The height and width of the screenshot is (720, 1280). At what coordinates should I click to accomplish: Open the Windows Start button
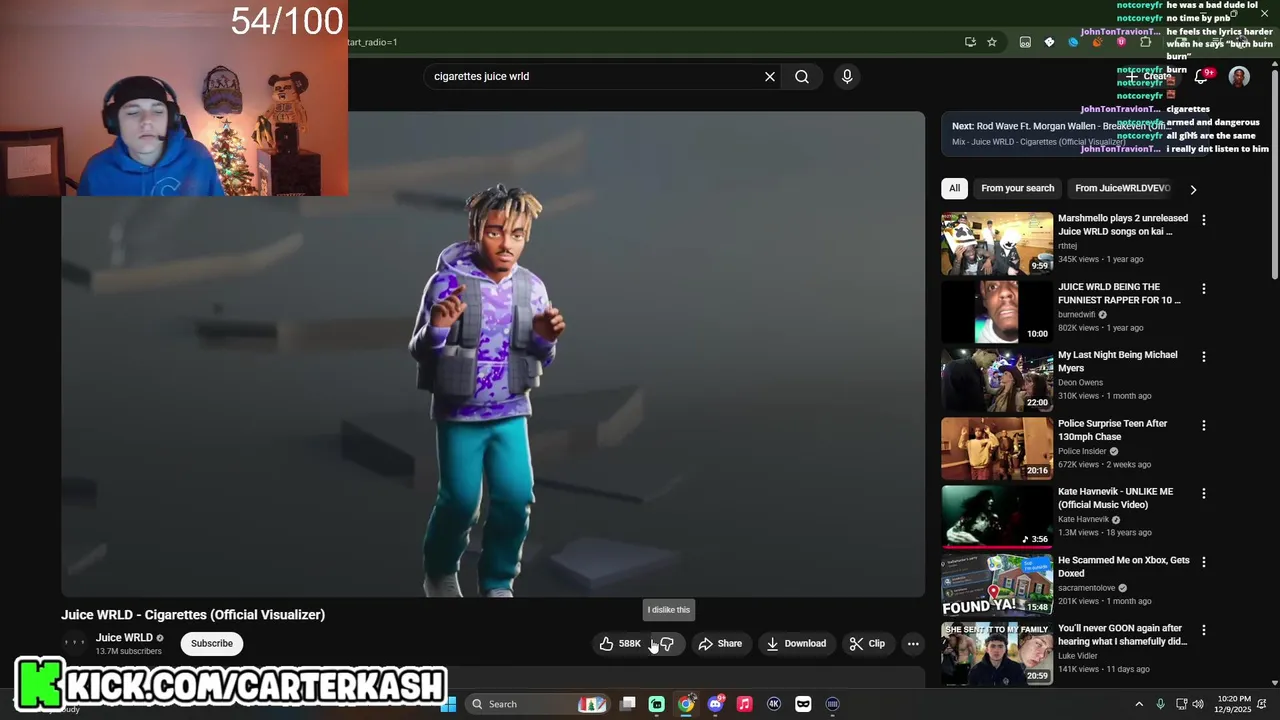[449, 704]
